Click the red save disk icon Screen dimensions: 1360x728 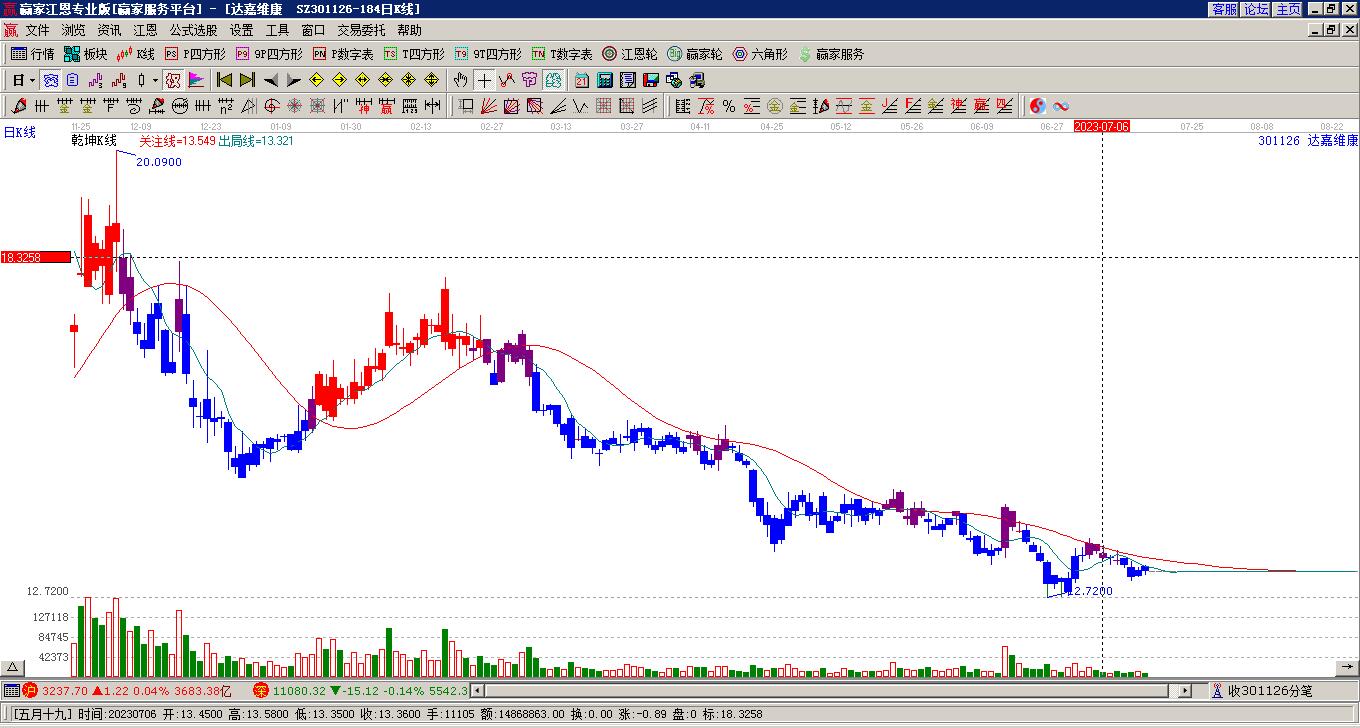pyautogui.click(x=651, y=80)
